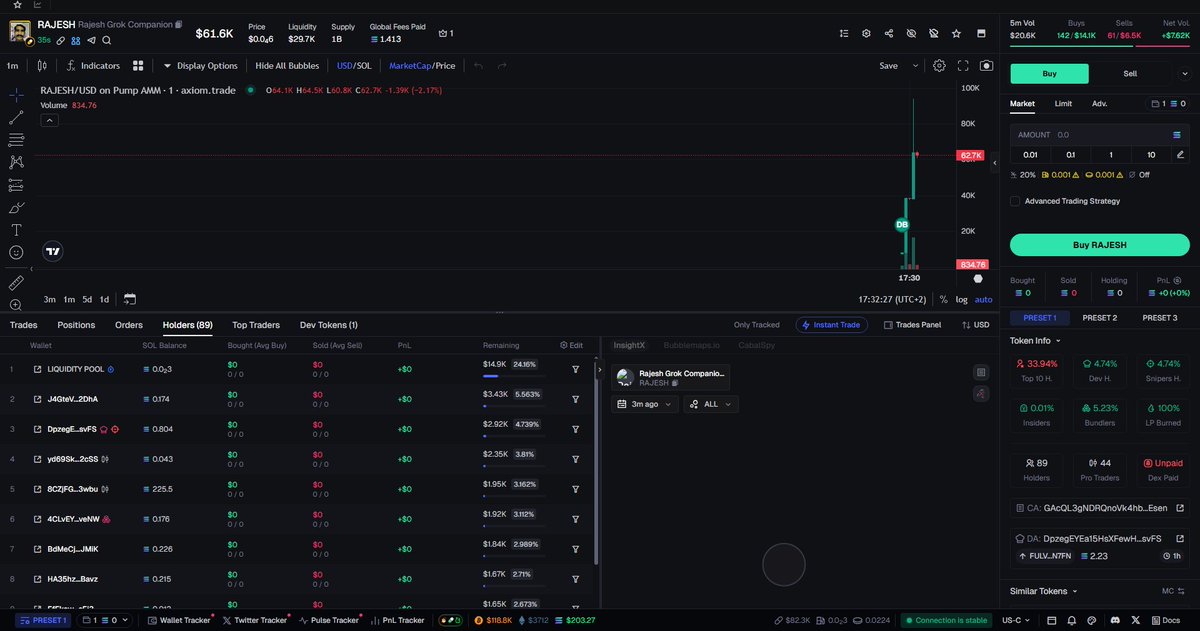Switch to Trades tab
This screenshot has height=631, width=1200.
pos(23,325)
